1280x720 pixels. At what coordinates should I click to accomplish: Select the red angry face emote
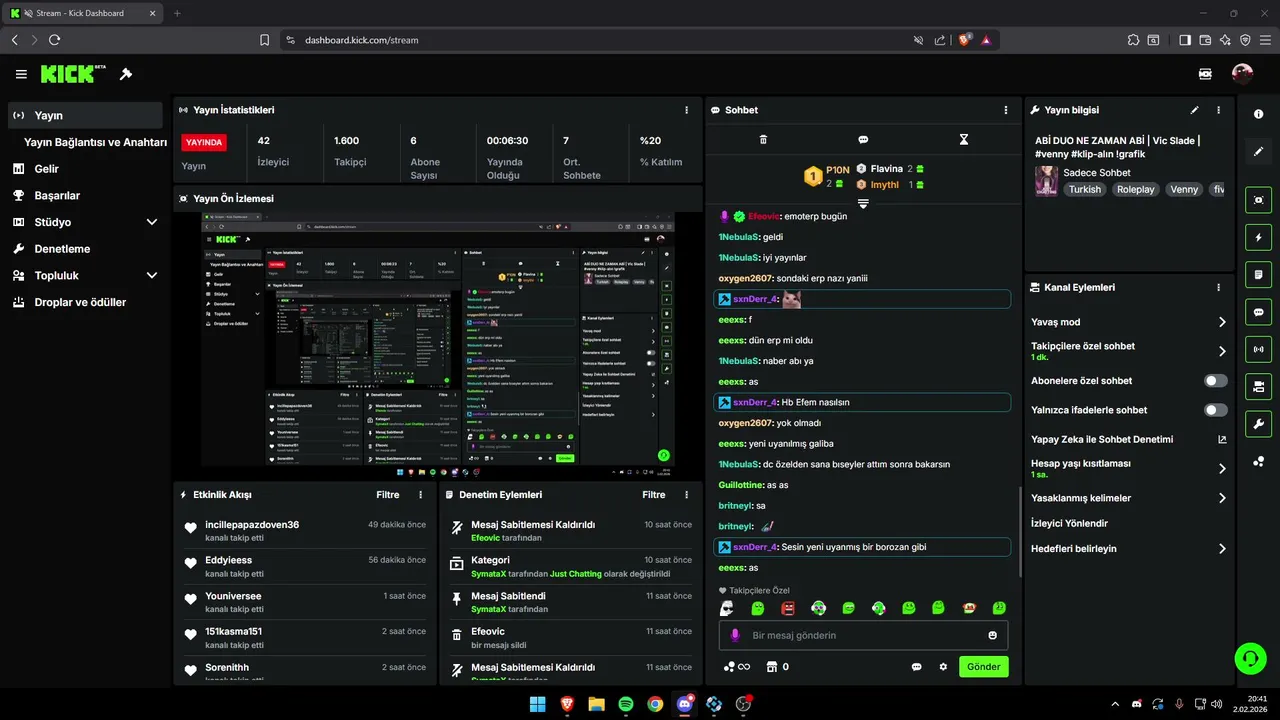pos(788,608)
